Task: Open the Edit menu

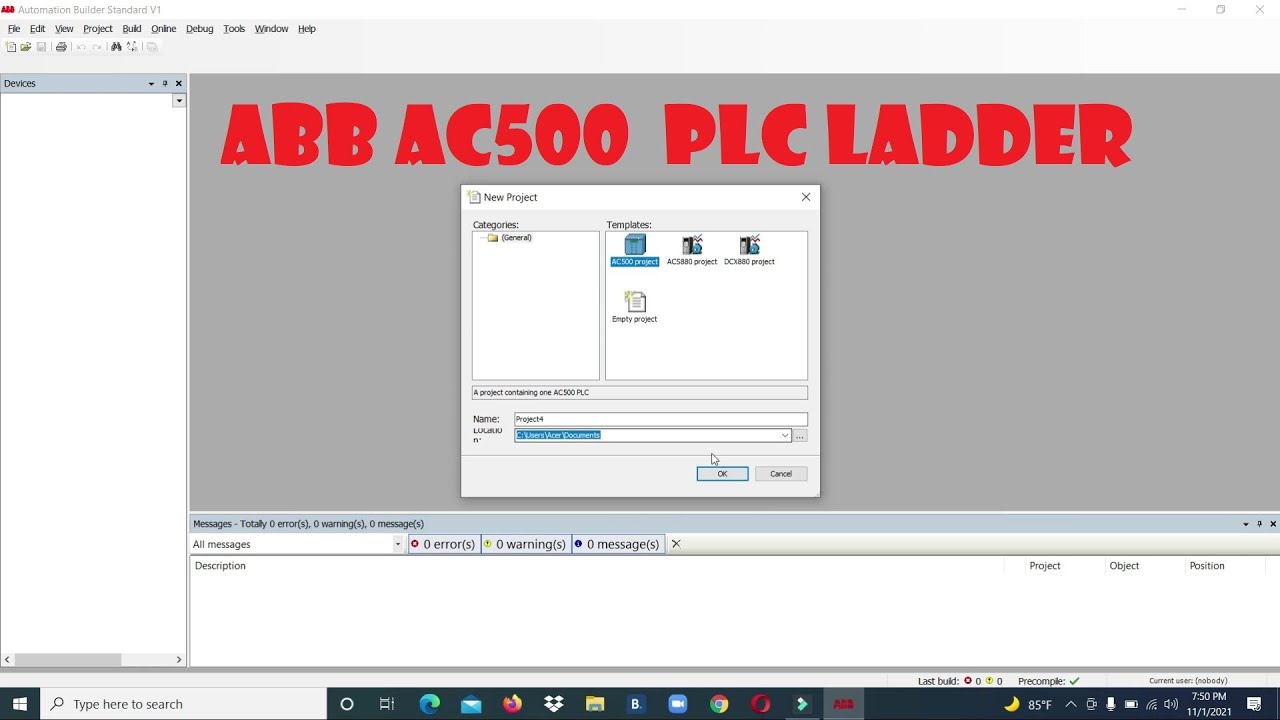Action: tap(38, 29)
